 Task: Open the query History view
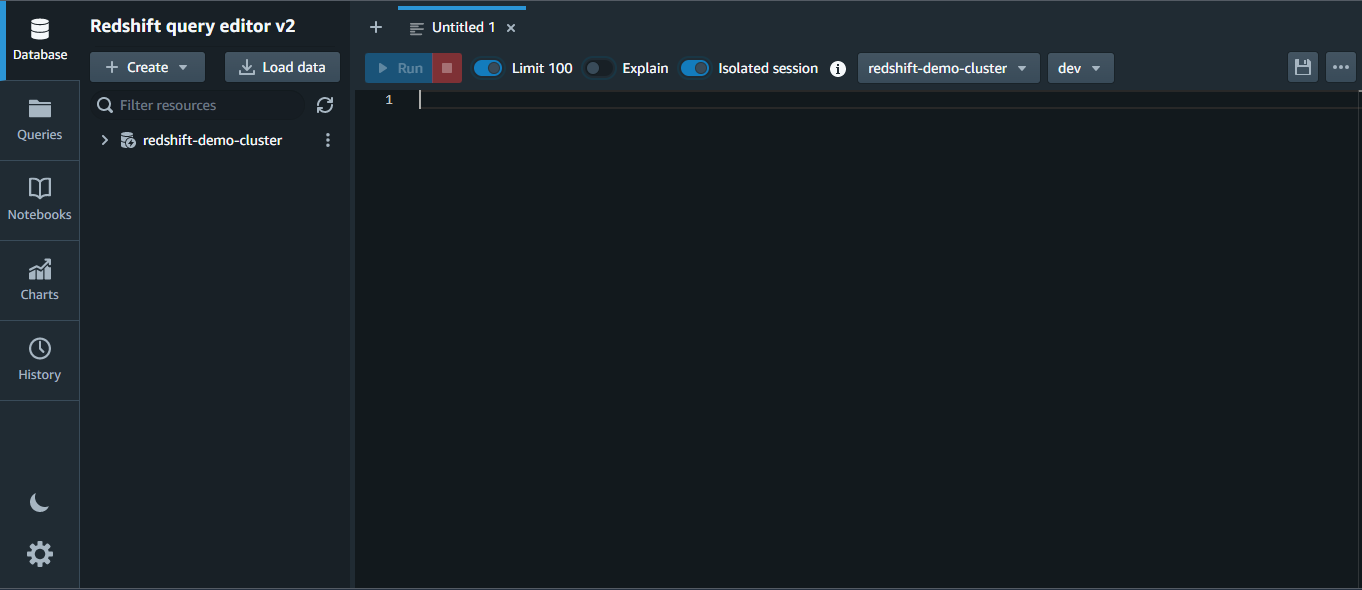click(40, 360)
